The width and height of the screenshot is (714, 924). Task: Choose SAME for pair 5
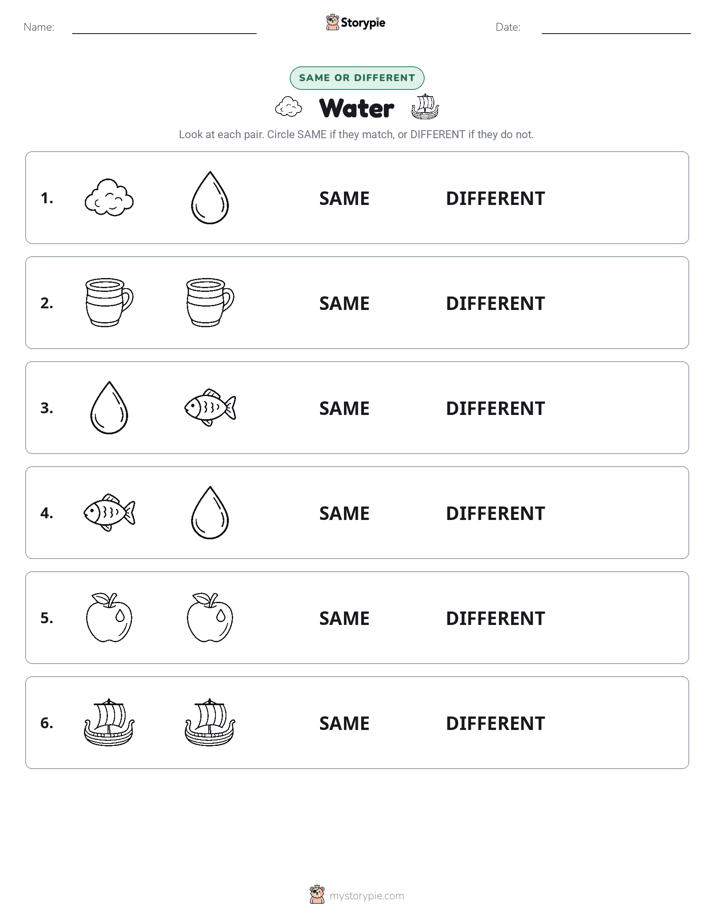(345, 618)
